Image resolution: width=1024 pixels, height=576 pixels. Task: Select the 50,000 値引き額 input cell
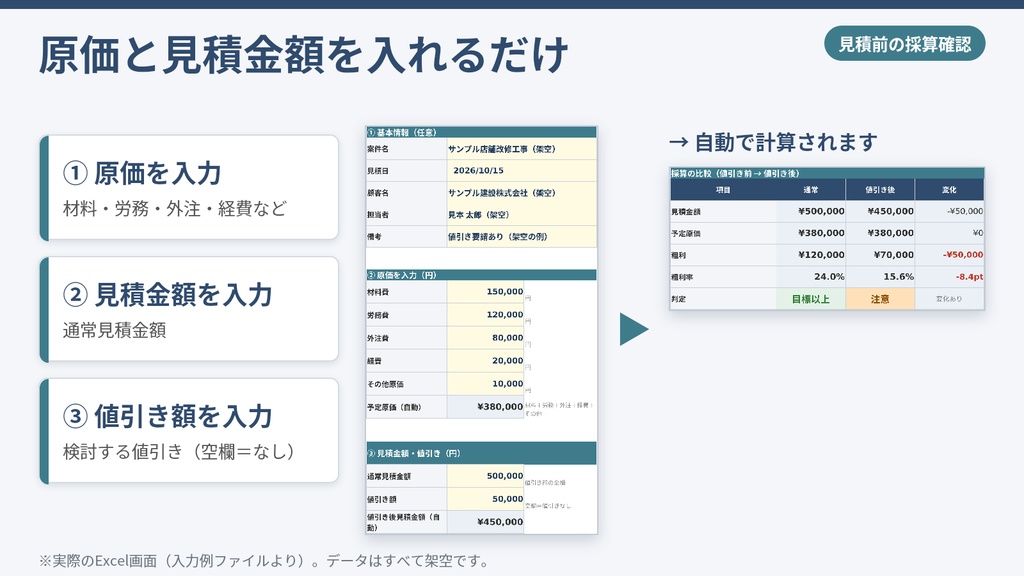coord(485,499)
